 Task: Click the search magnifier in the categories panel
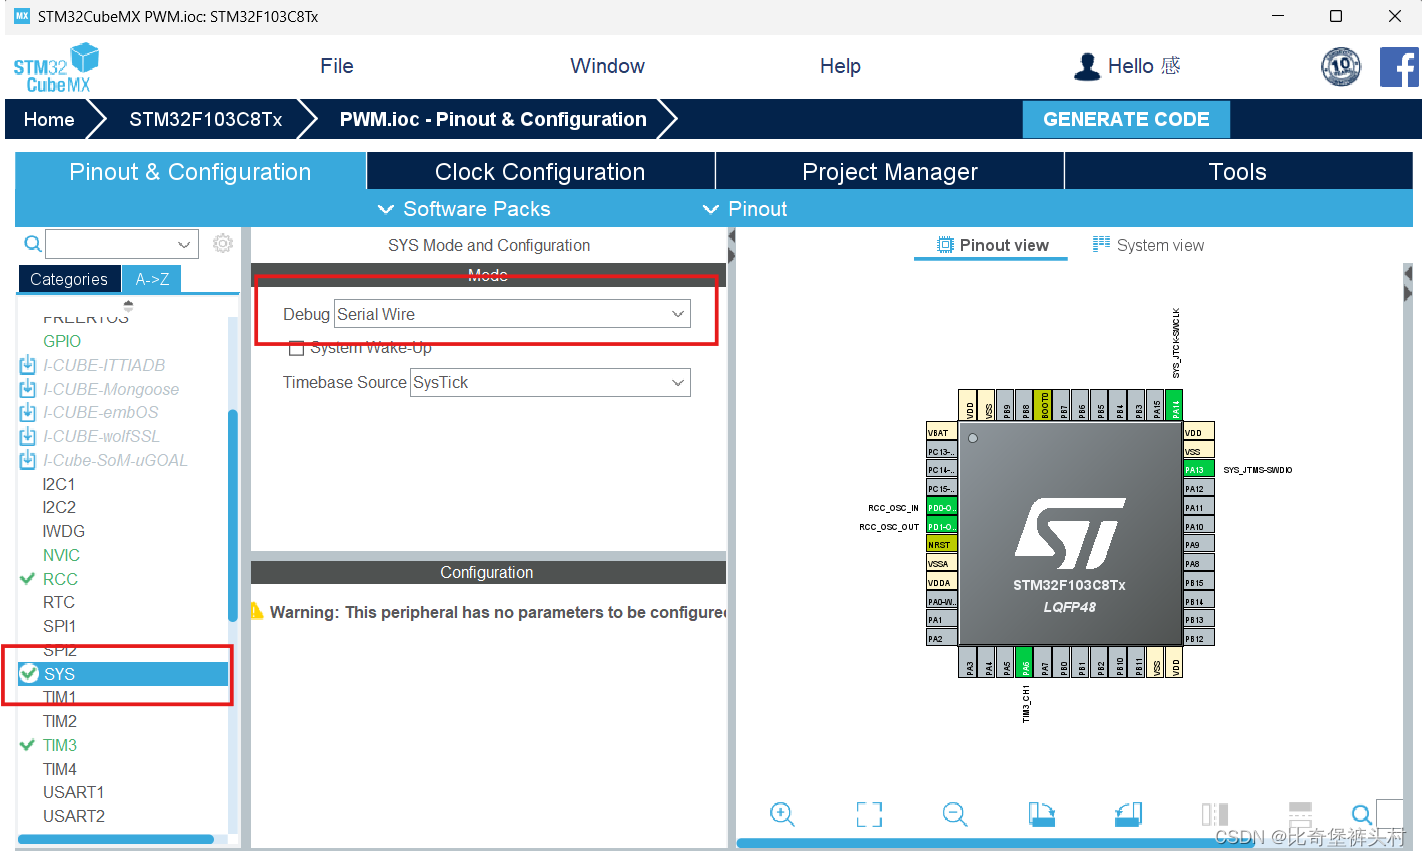[x=33, y=243]
